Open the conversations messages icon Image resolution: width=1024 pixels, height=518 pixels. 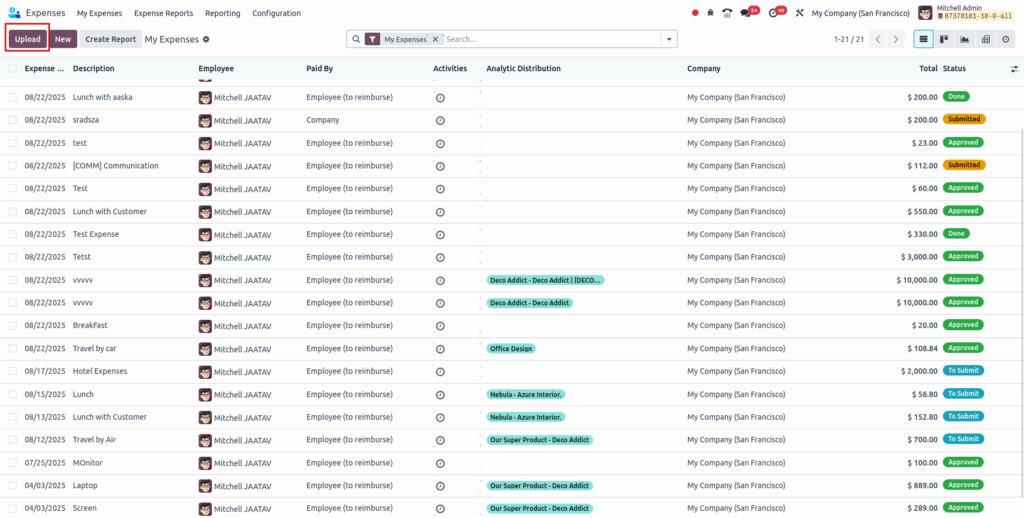(x=746, y=13)
